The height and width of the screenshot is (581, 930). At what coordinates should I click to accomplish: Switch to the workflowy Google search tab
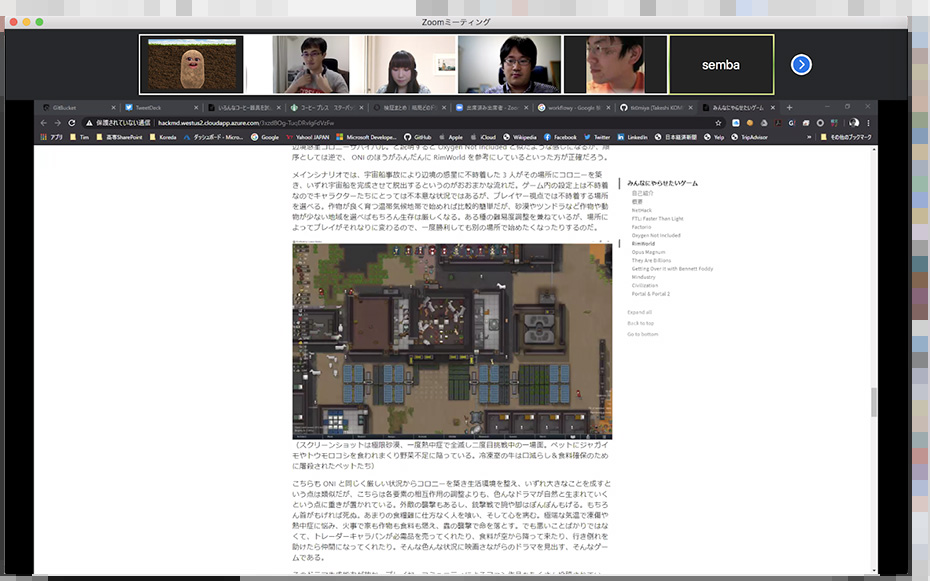[x=574, y=108]
